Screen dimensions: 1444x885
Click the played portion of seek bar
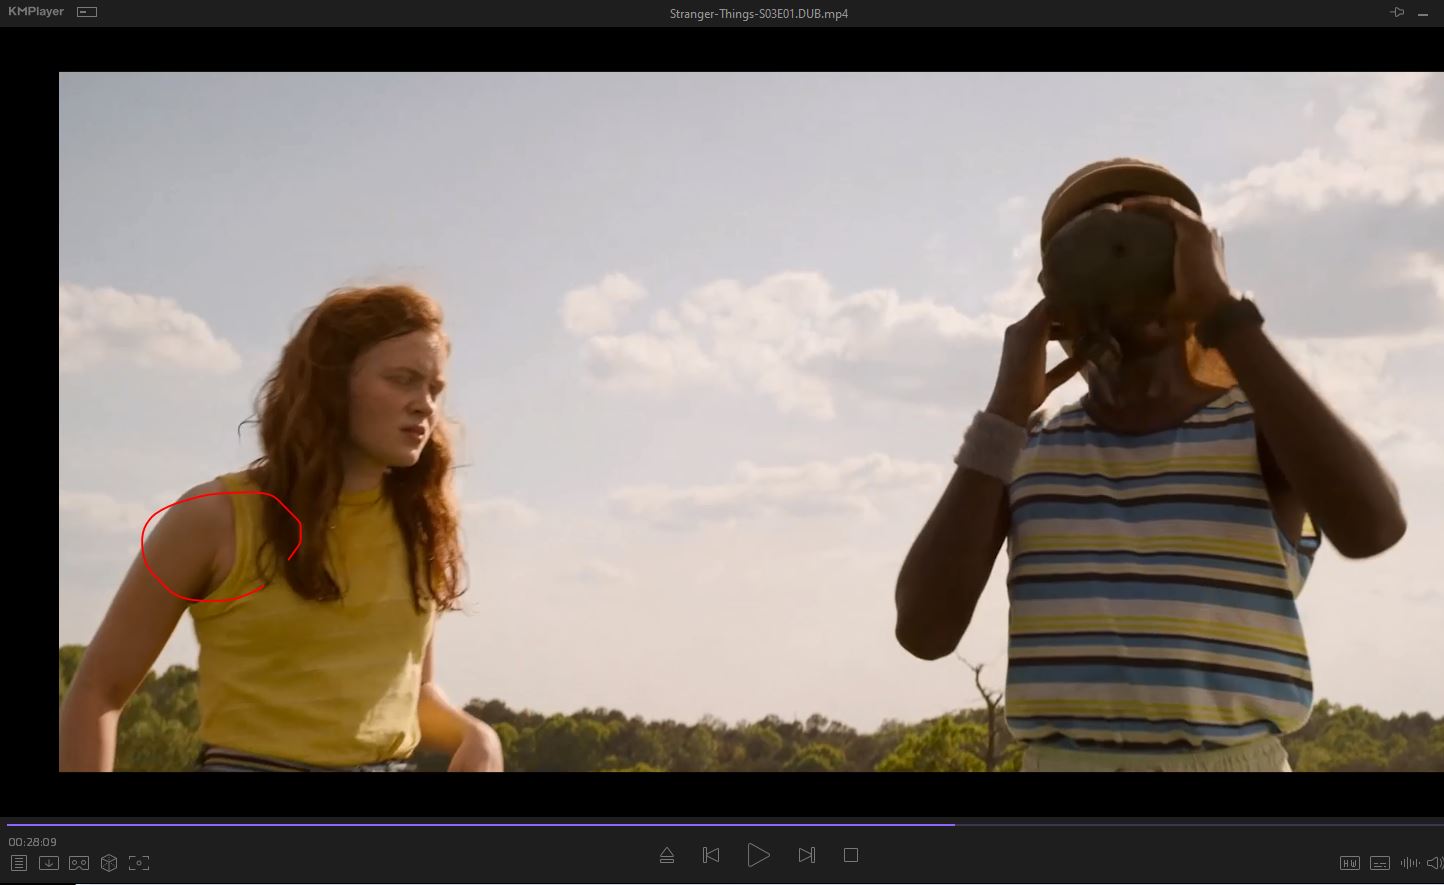click(x=480, y=825)
